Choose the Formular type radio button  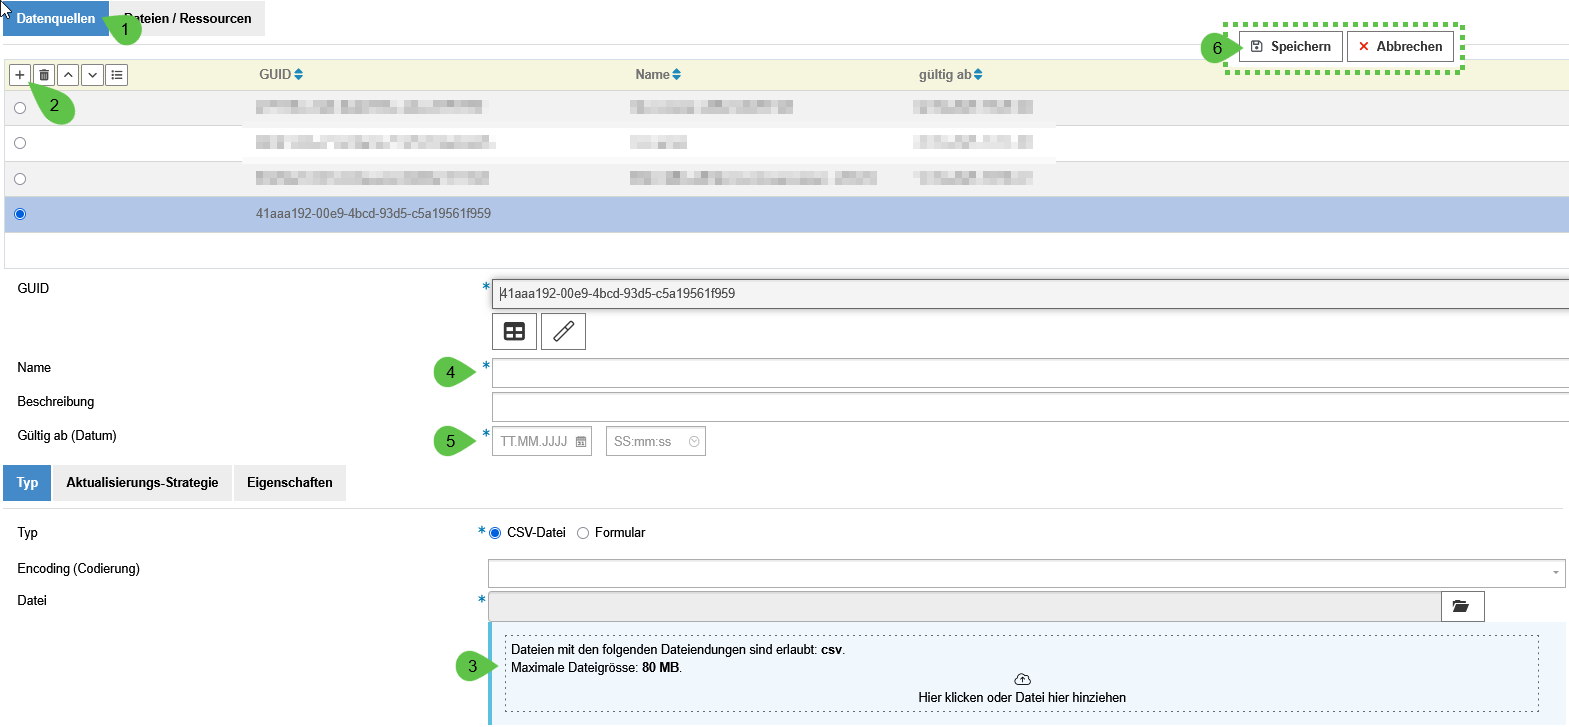point(583,533)
